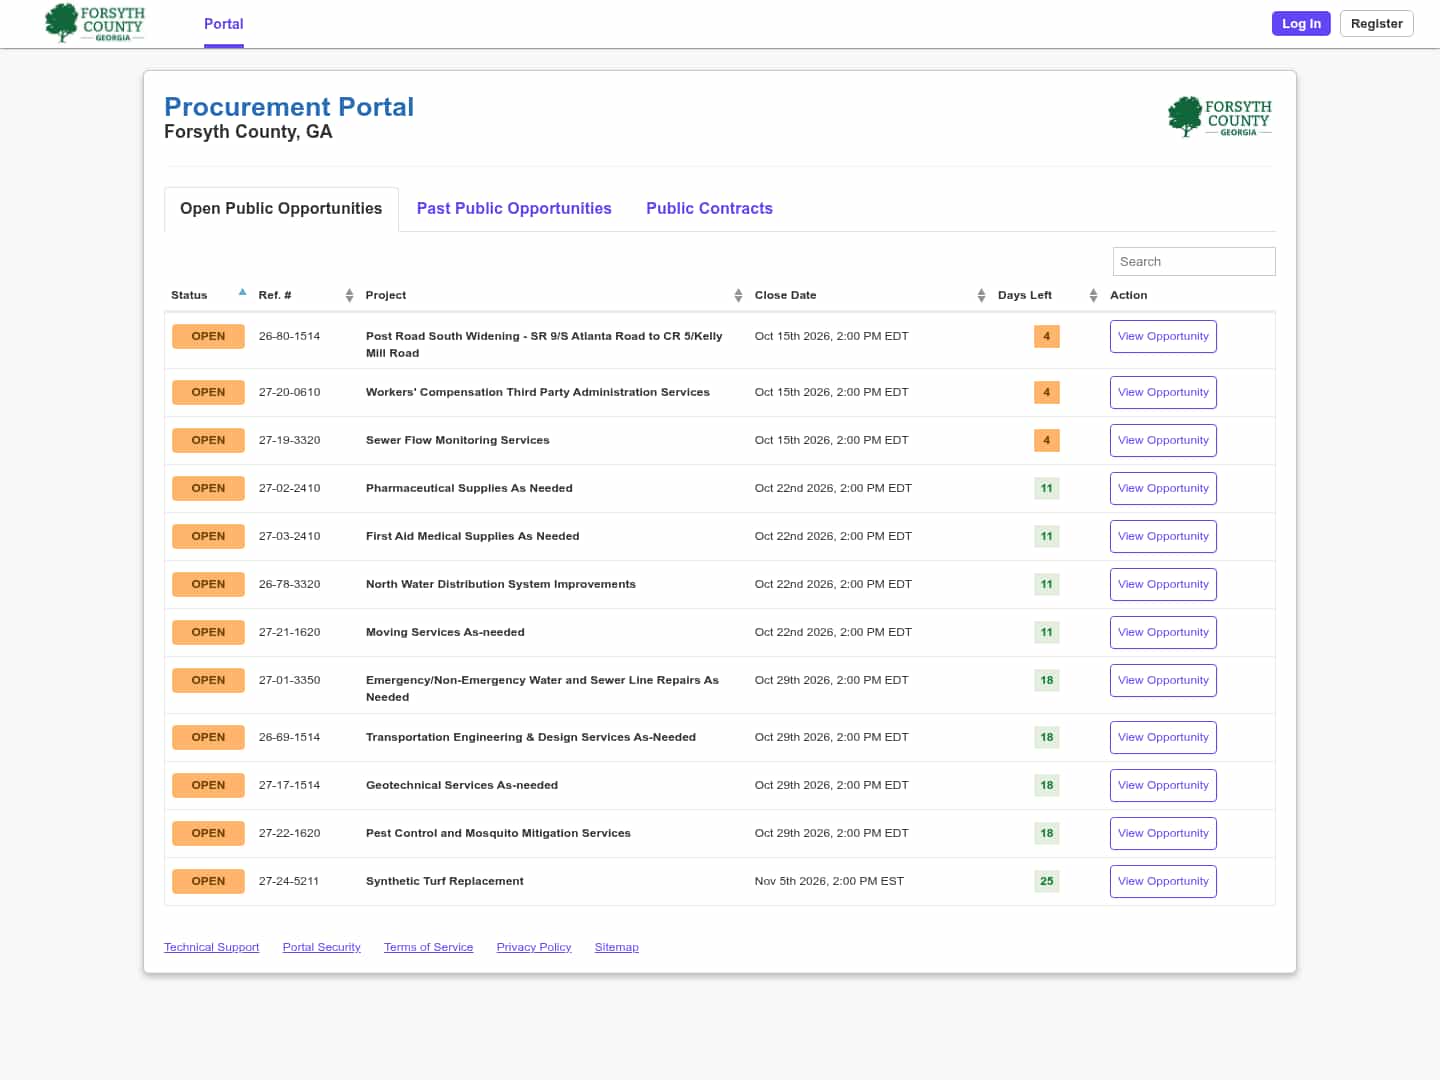1440x1080 pixels.
Task: Switch to Past Public Opportunities tab
Action: [514, 209]
